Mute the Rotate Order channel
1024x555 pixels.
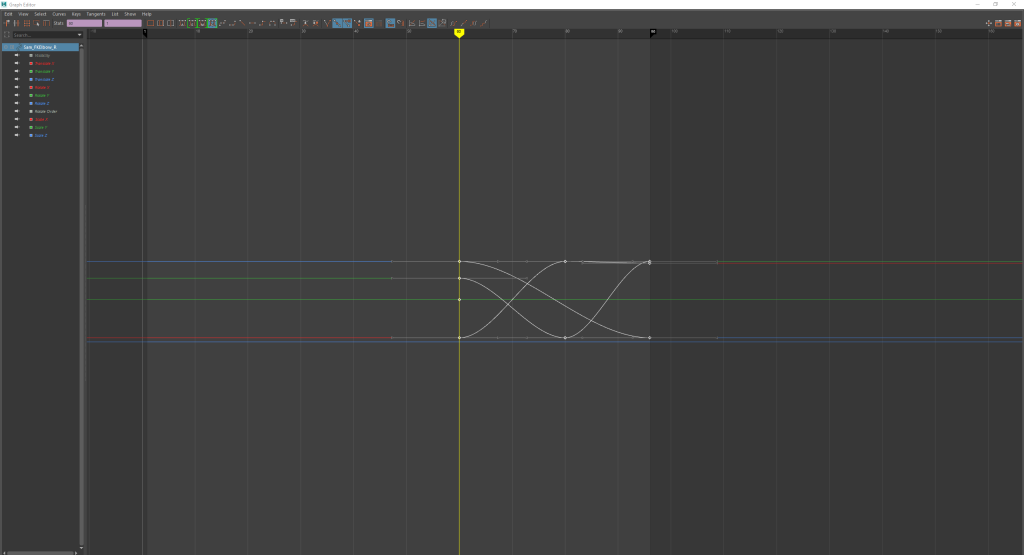click(17, 111)
